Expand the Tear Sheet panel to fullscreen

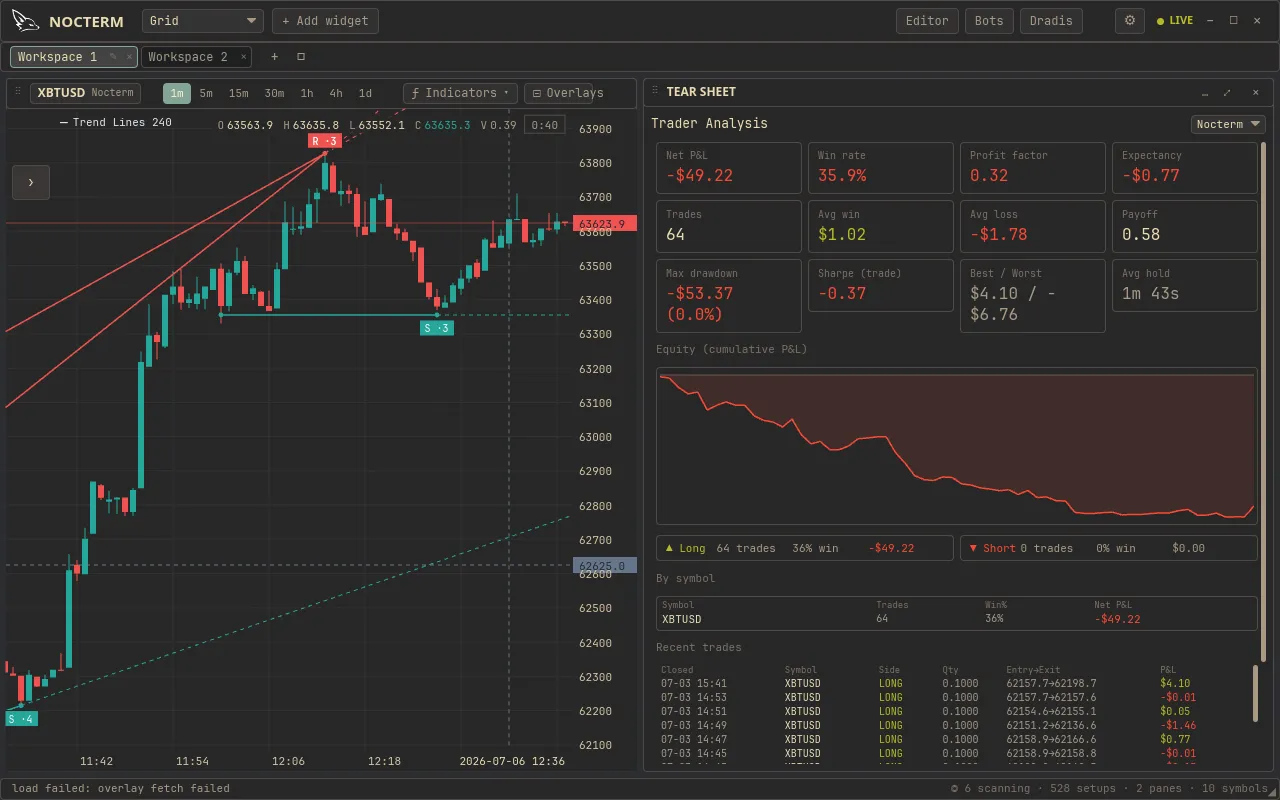[1227, 92]
